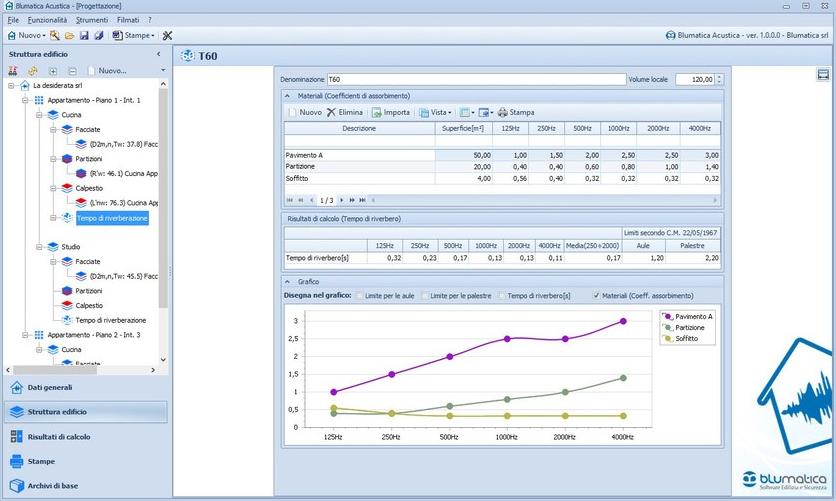836x501 pixels.
Task: Open the Vista dropdown in materials toolbar
Action: click(435, 113)
